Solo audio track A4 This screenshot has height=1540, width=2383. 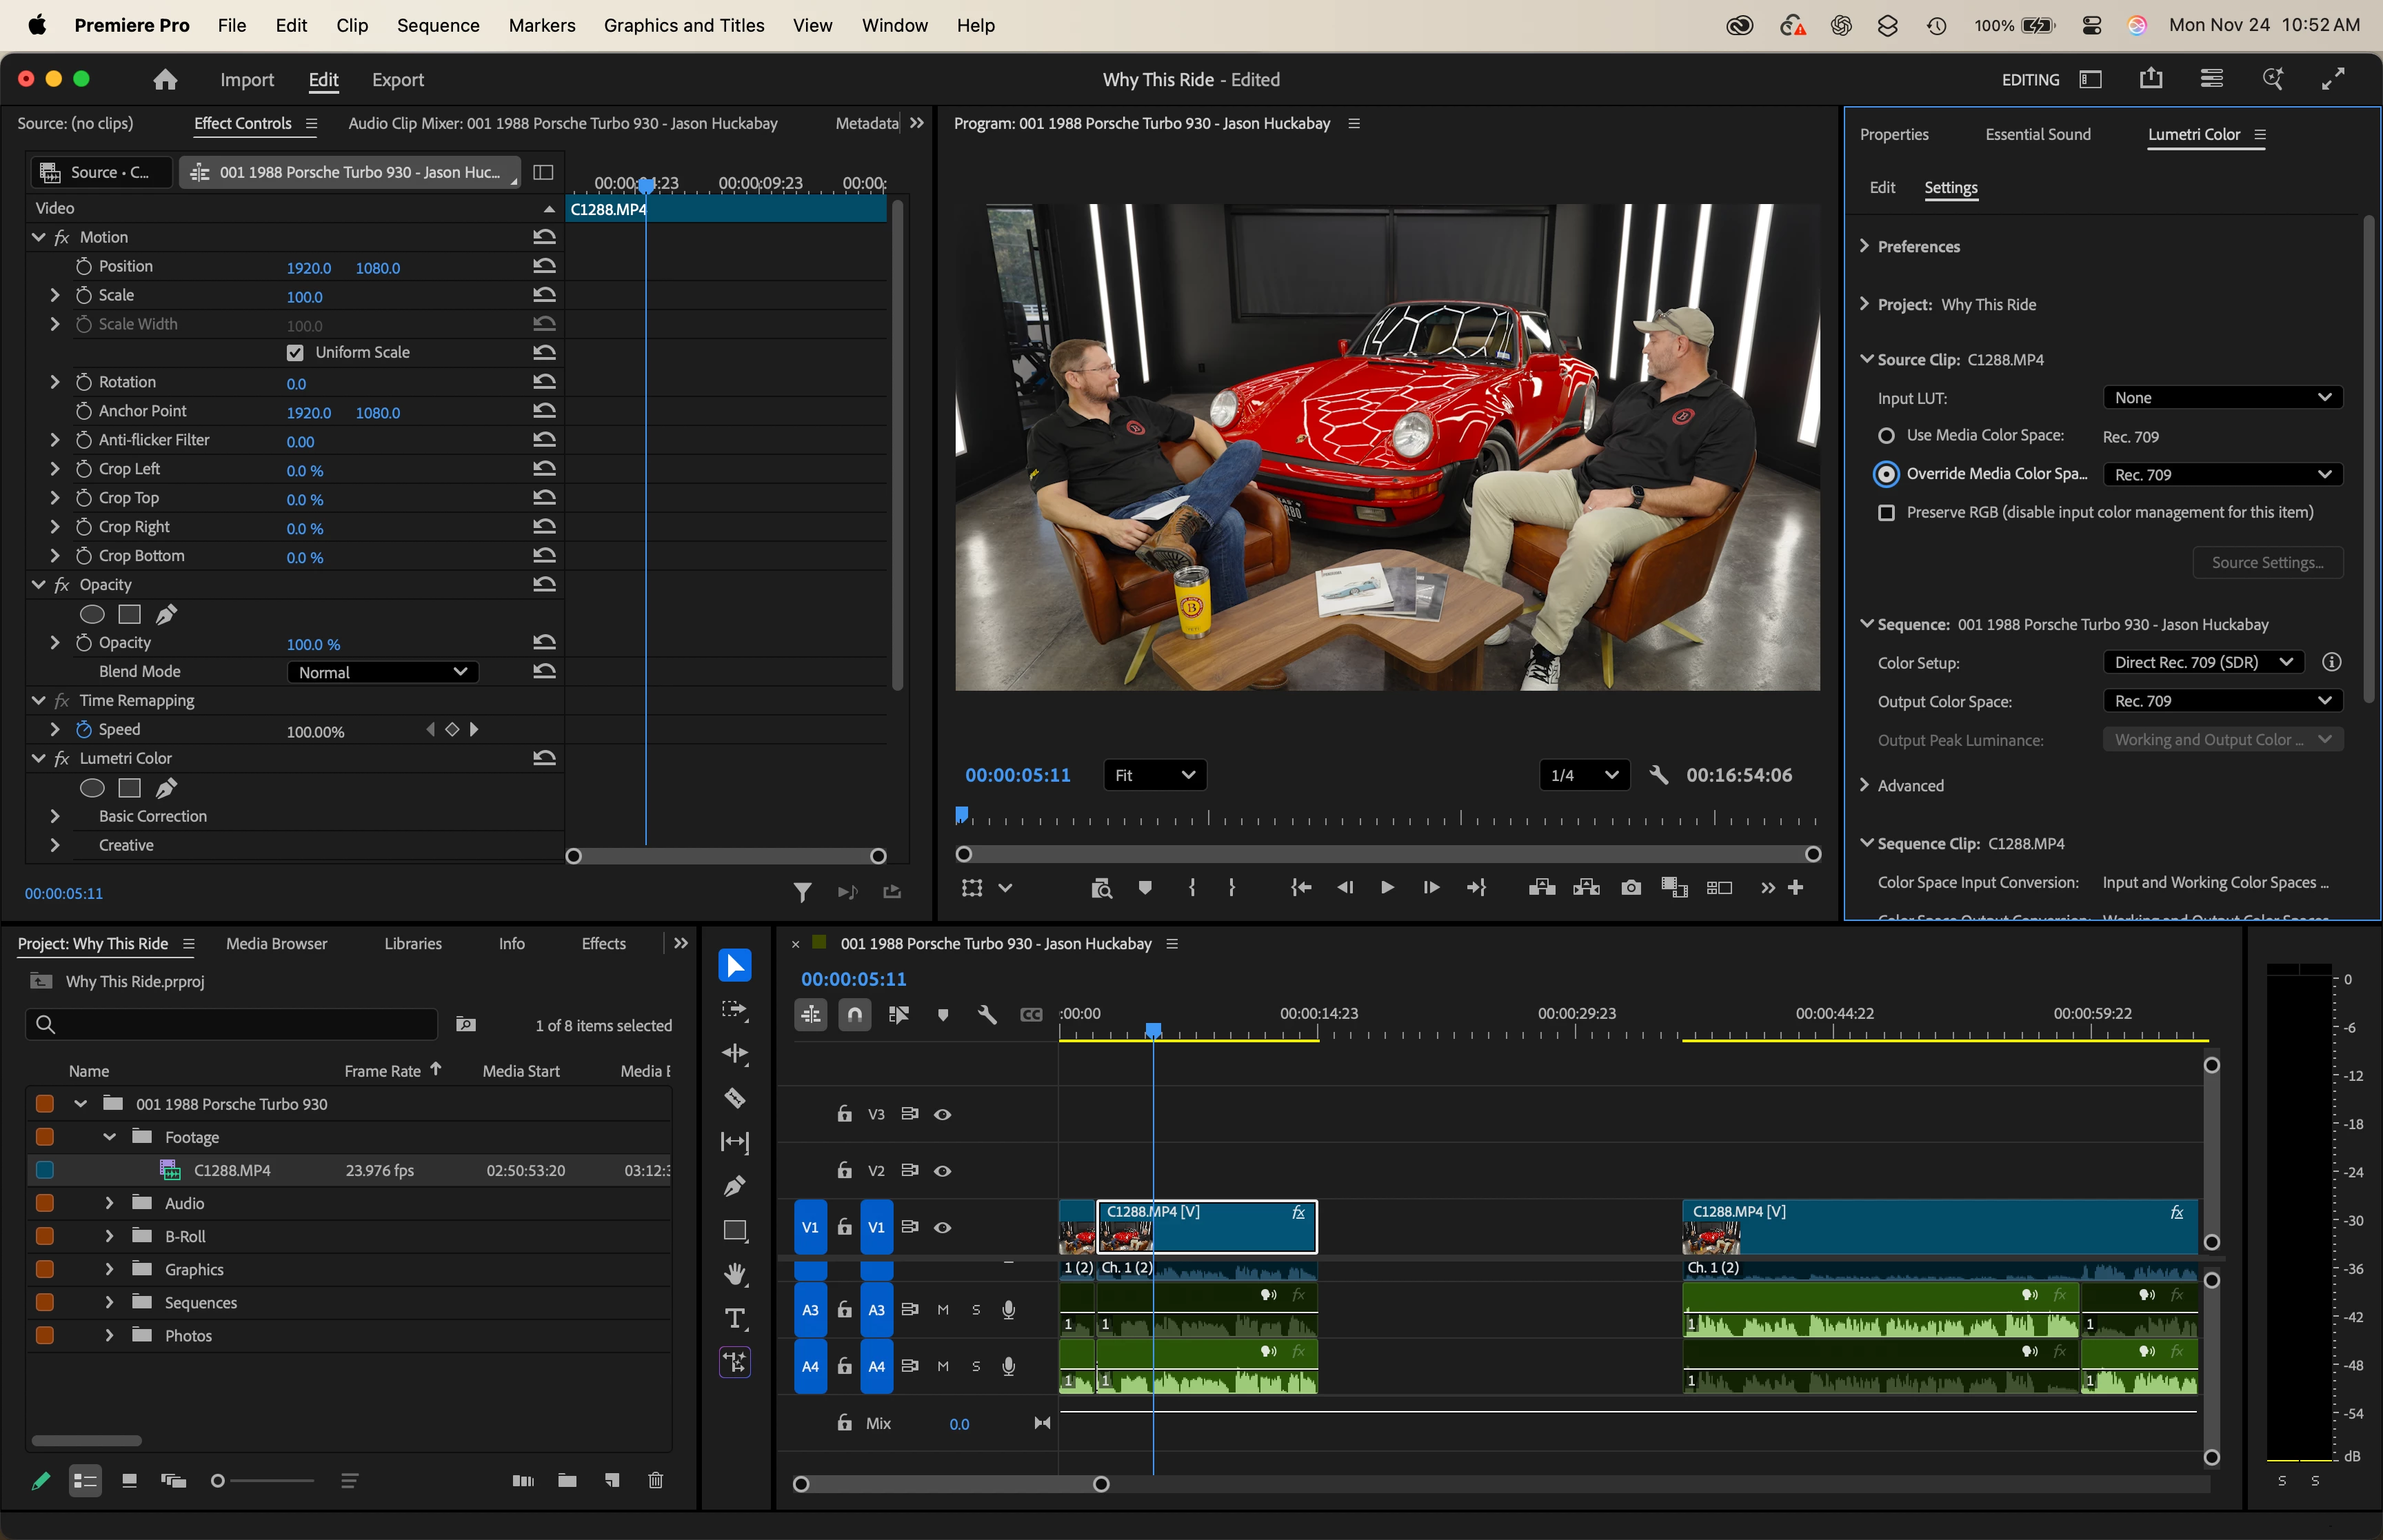coord(976,1367)
